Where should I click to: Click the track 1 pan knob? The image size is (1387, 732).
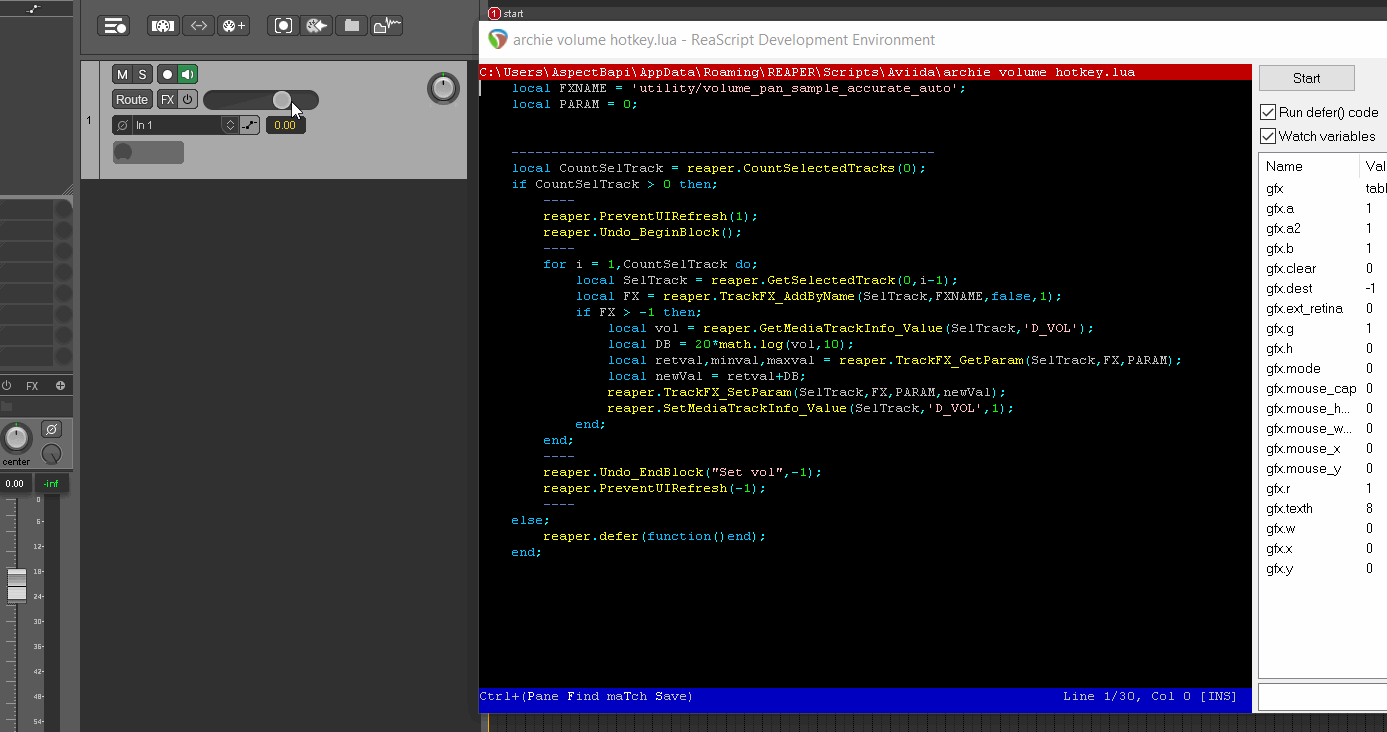(443, 88)
